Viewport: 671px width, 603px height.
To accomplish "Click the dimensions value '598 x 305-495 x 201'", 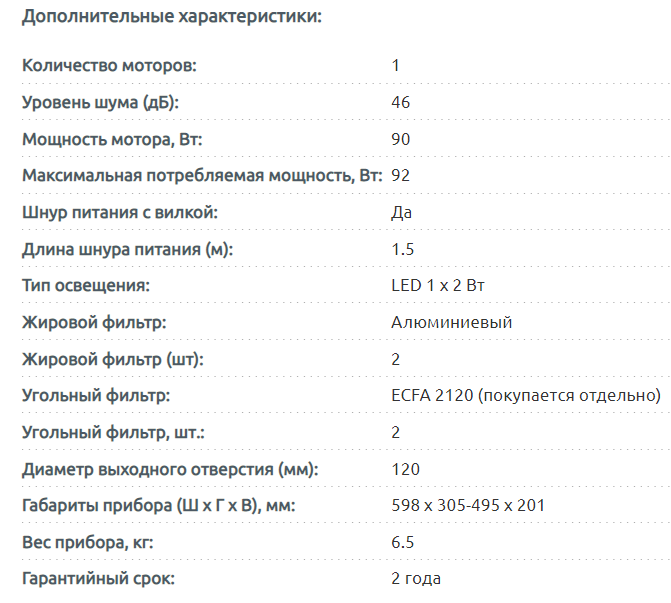I will (468, 505).
